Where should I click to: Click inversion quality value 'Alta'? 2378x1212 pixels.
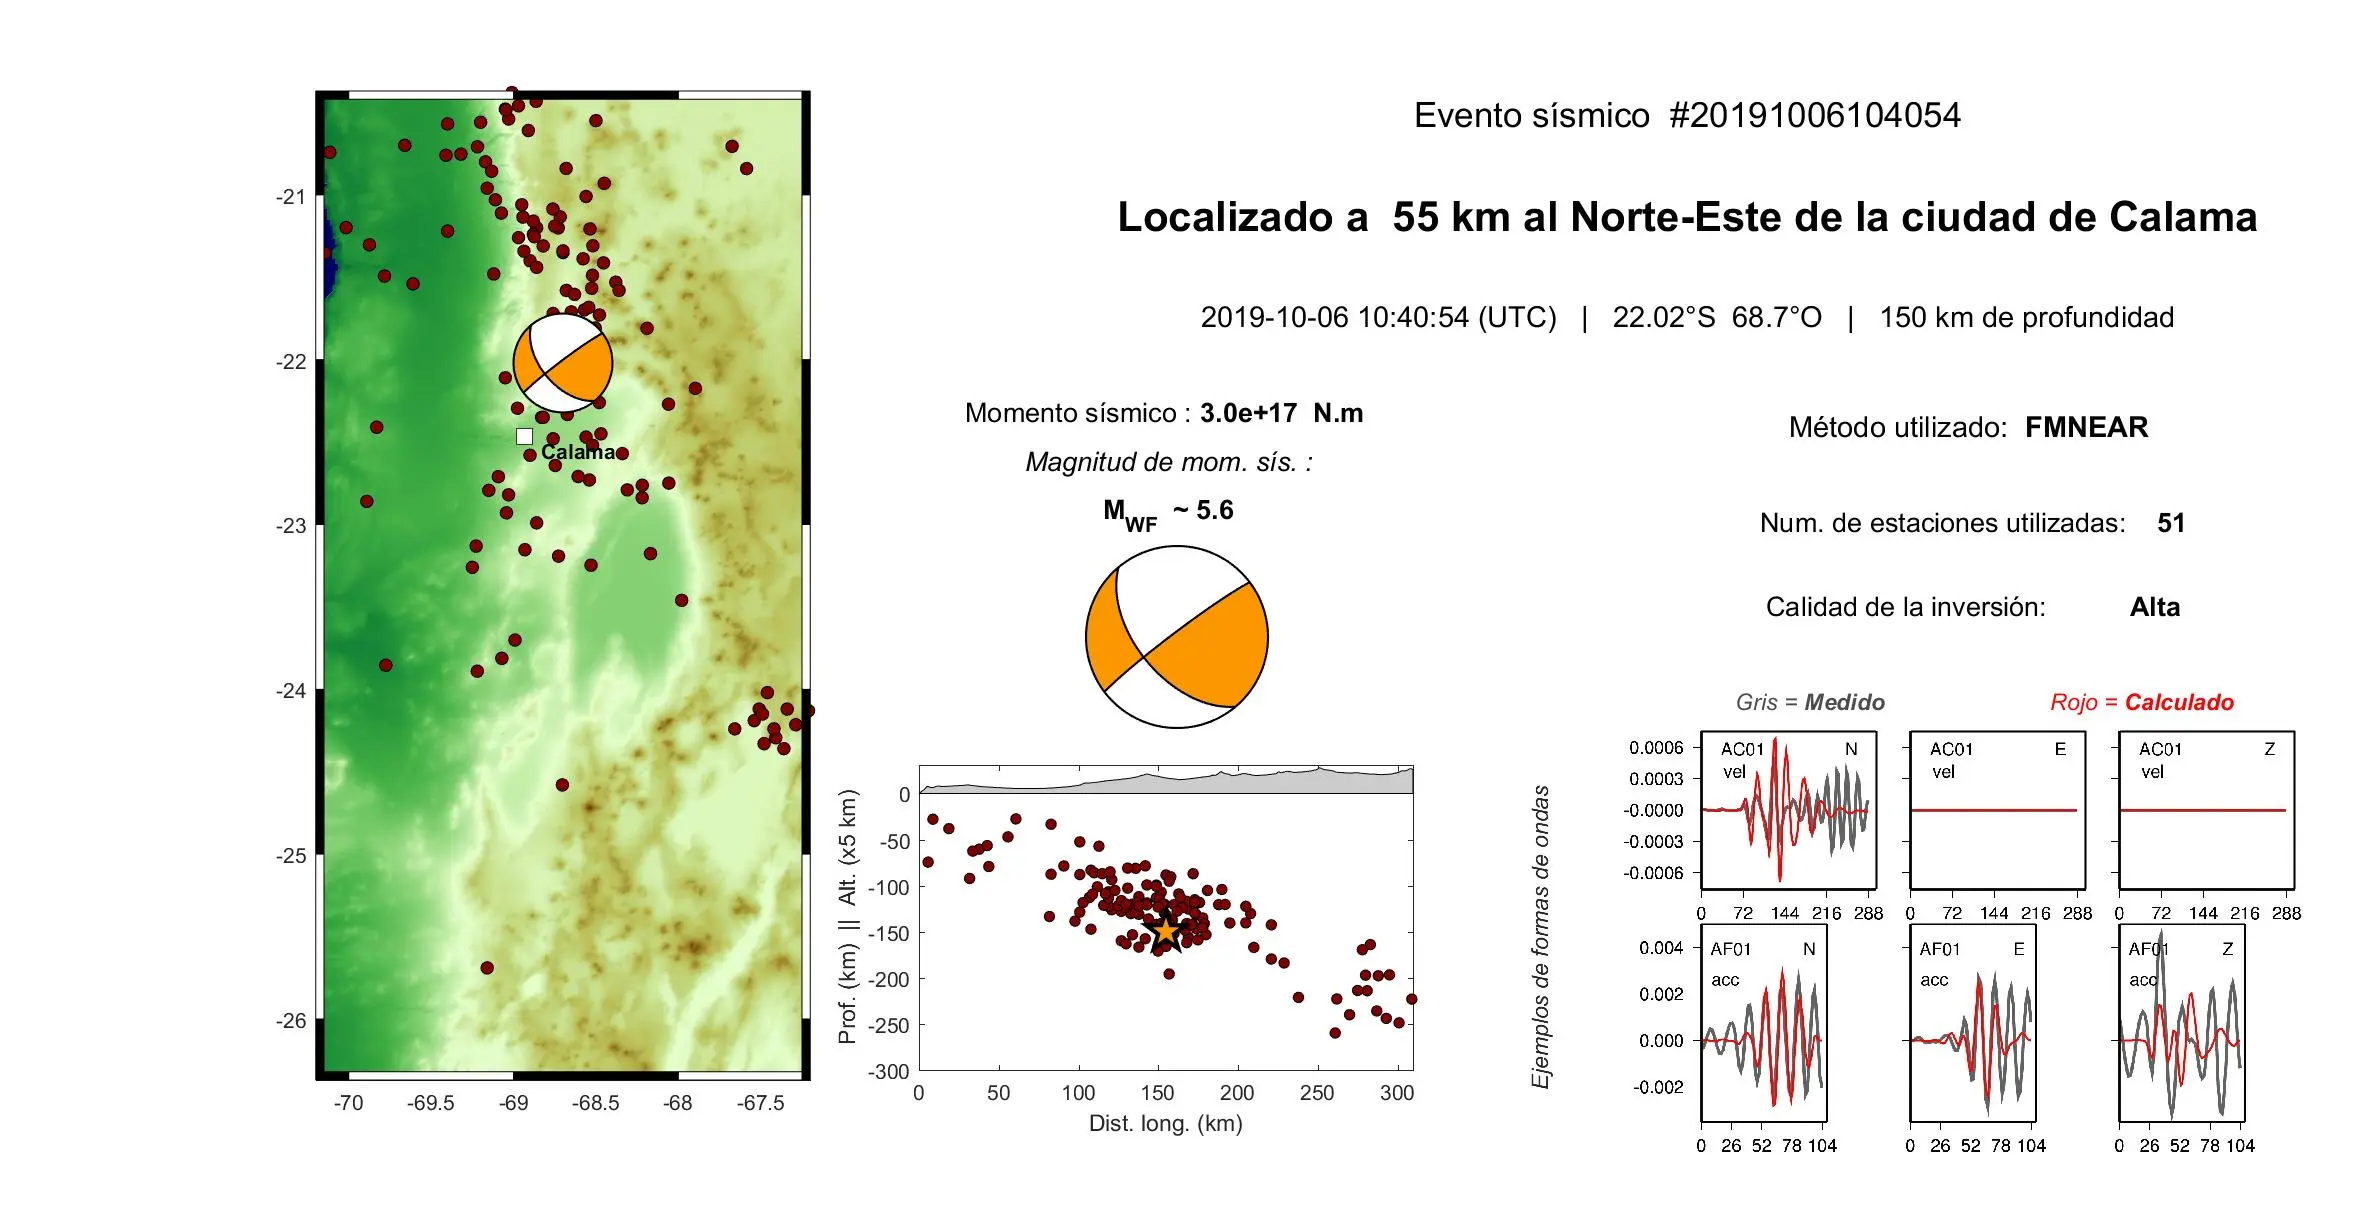click(x=2155, y=607)
